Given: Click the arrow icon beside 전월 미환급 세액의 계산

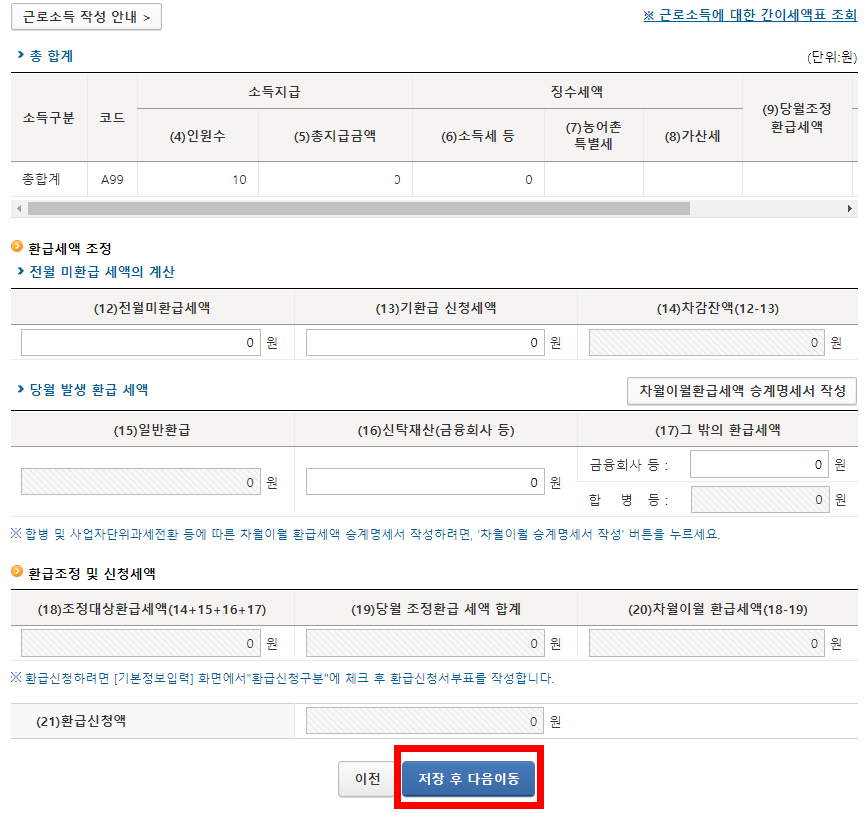Looking at the screenshot, I should click(20, 271).
